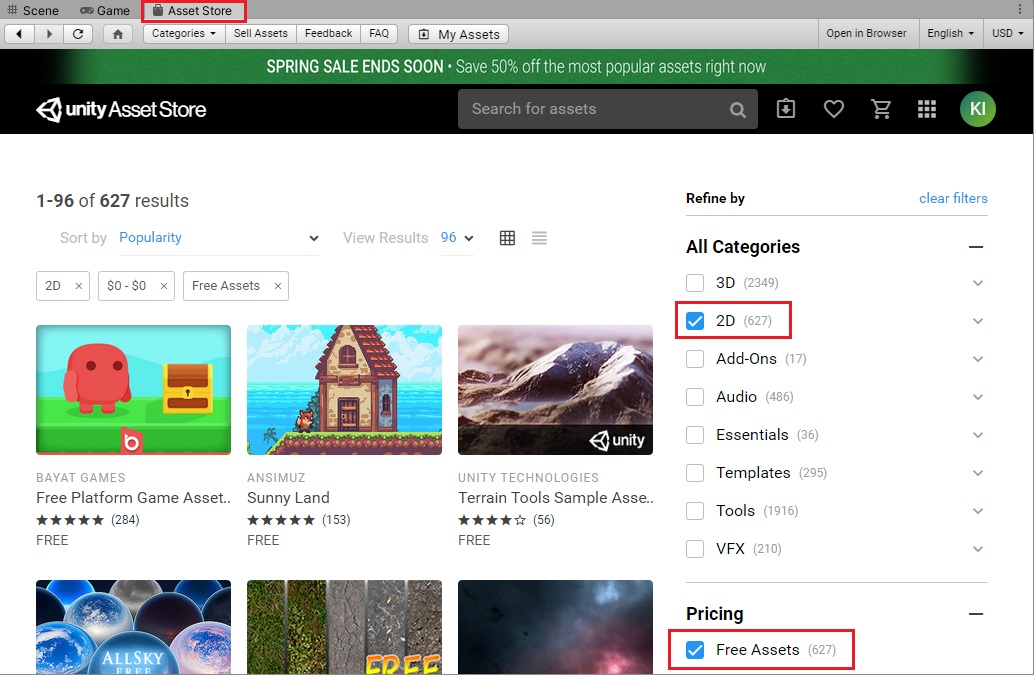The height and width of the screenshot is (677, 1035).
Task: Uncheck the Free Assets pricing checkbox
Action: [x=695, y=650]
